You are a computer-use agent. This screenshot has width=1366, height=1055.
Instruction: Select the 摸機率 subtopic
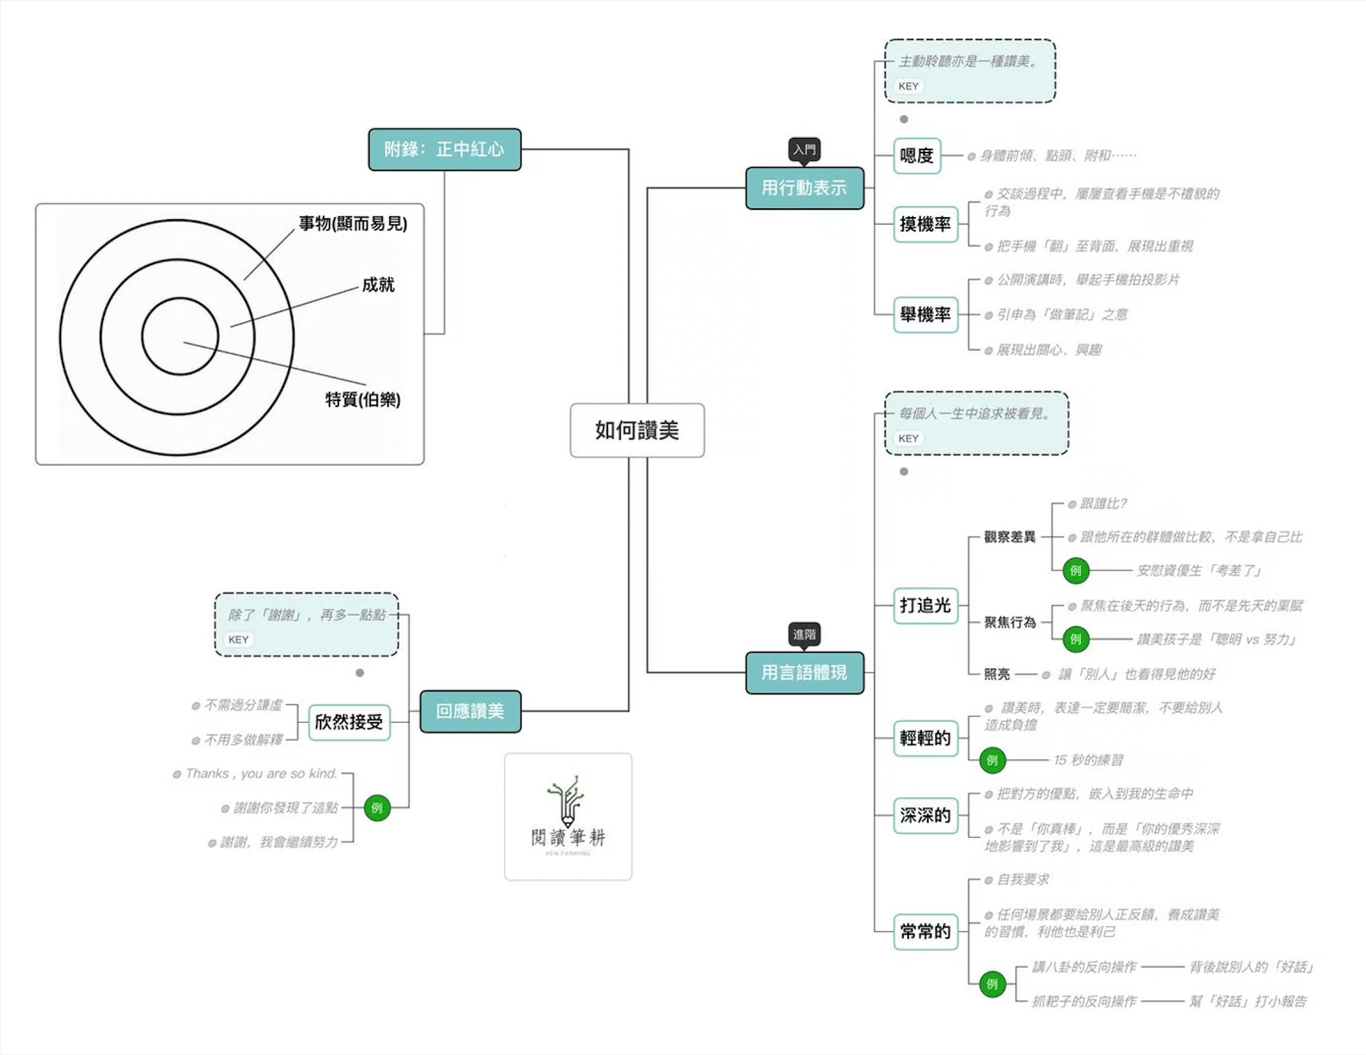coord(925,224)
